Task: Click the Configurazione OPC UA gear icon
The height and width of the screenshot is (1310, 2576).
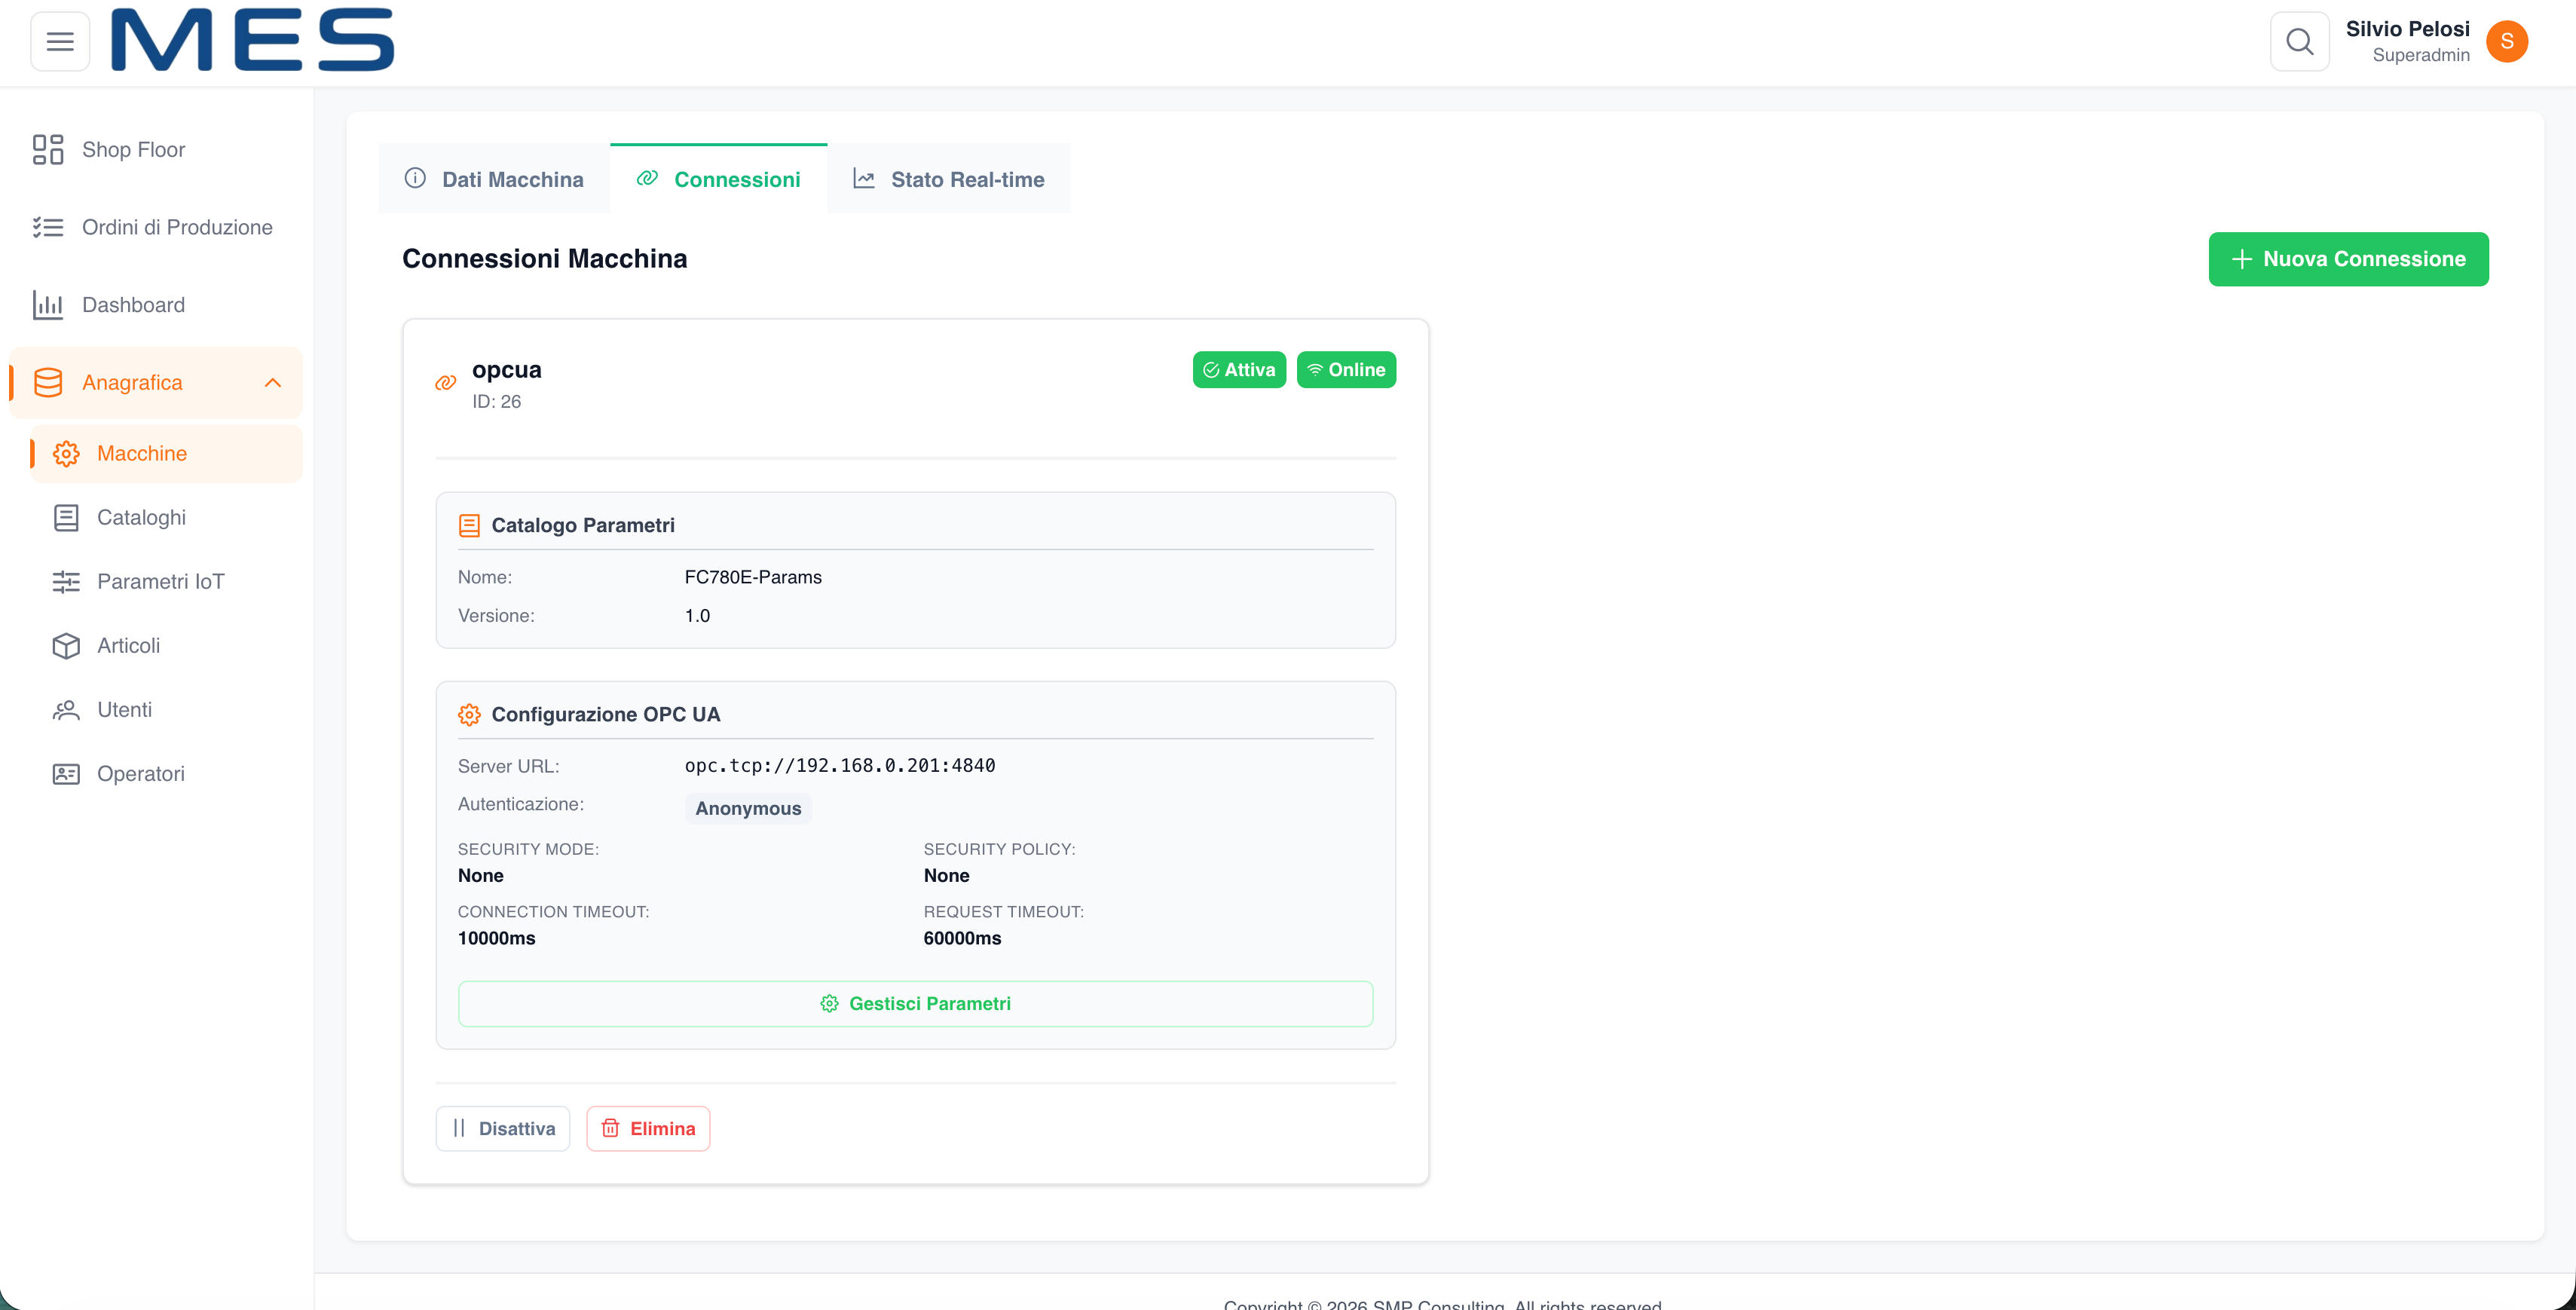Action: 469,715
